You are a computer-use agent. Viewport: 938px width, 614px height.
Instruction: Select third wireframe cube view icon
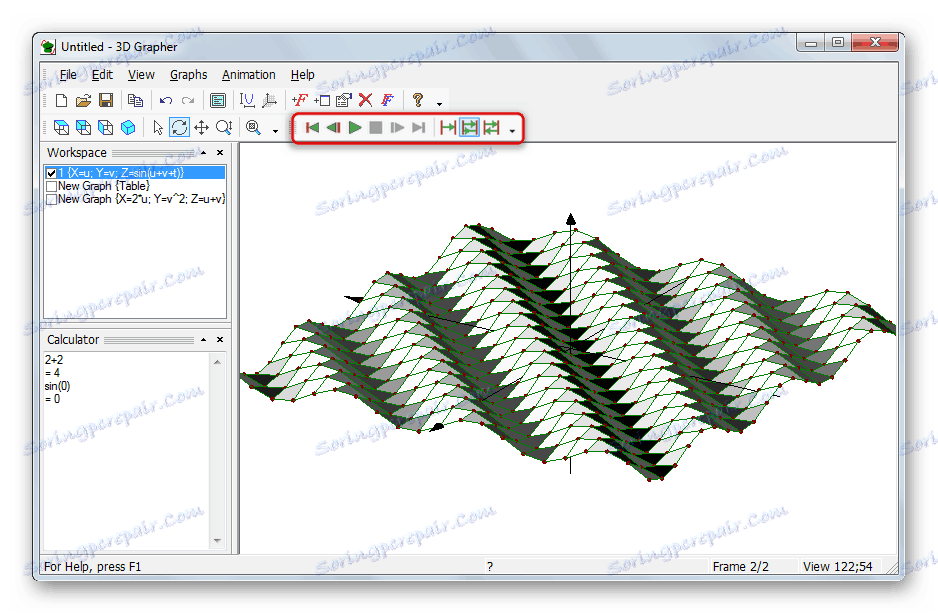tap(105, 127)
